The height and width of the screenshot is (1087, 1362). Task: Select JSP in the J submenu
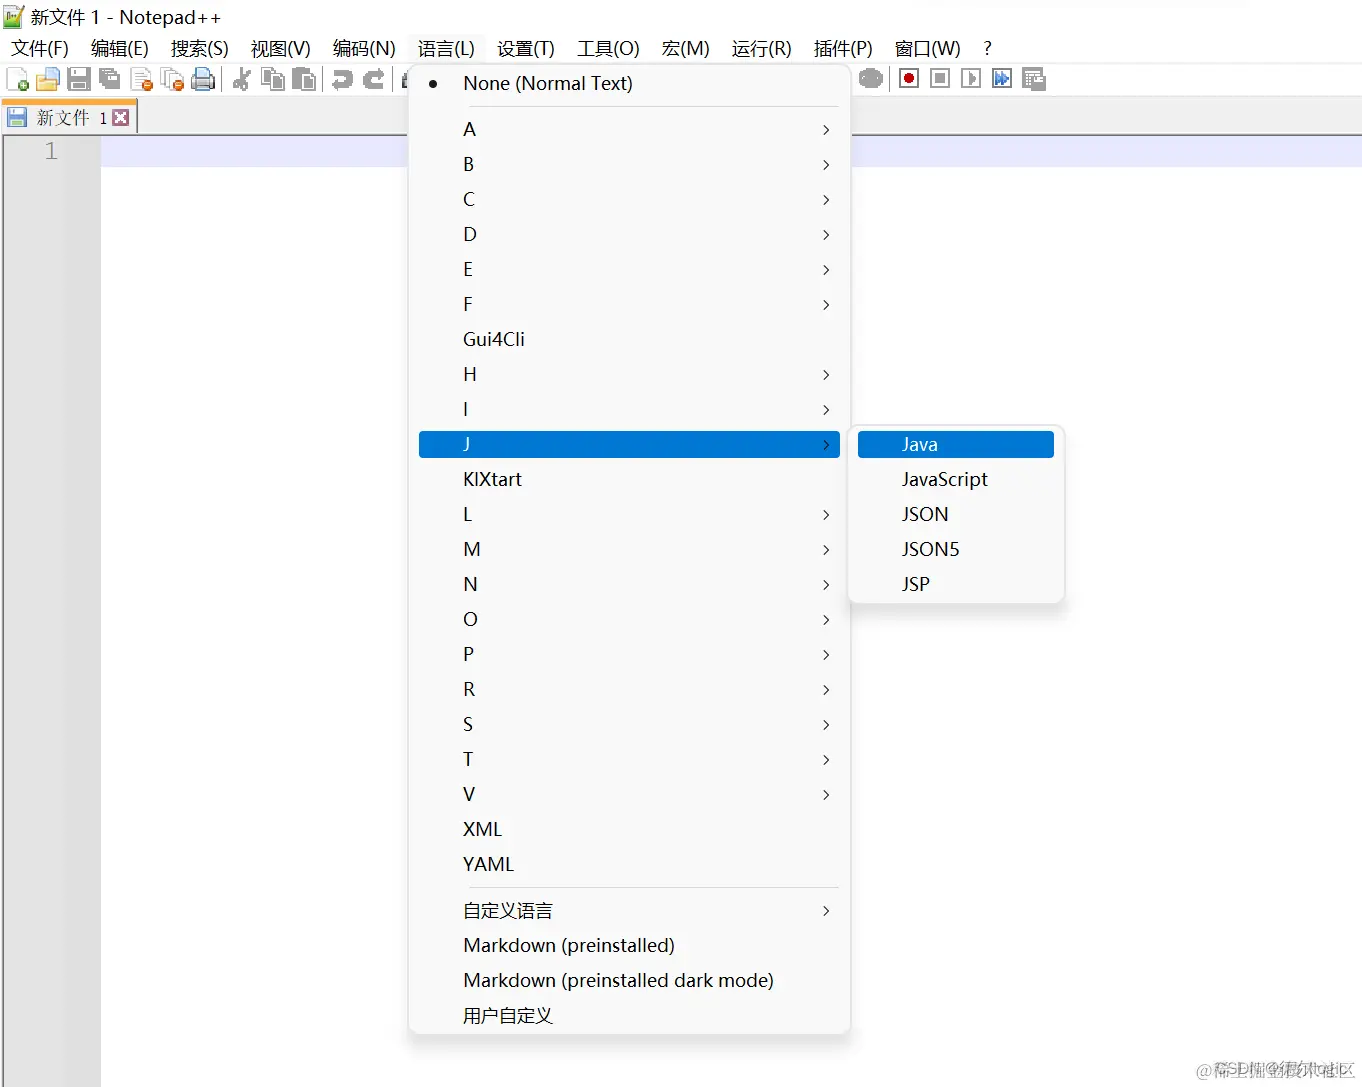point(956,585)
